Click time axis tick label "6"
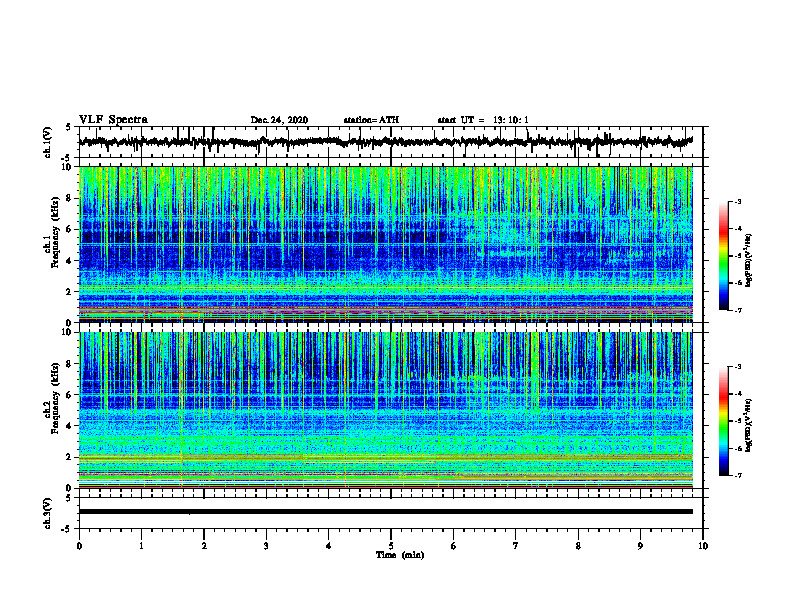Screen dimensions: 792x612 454,546
